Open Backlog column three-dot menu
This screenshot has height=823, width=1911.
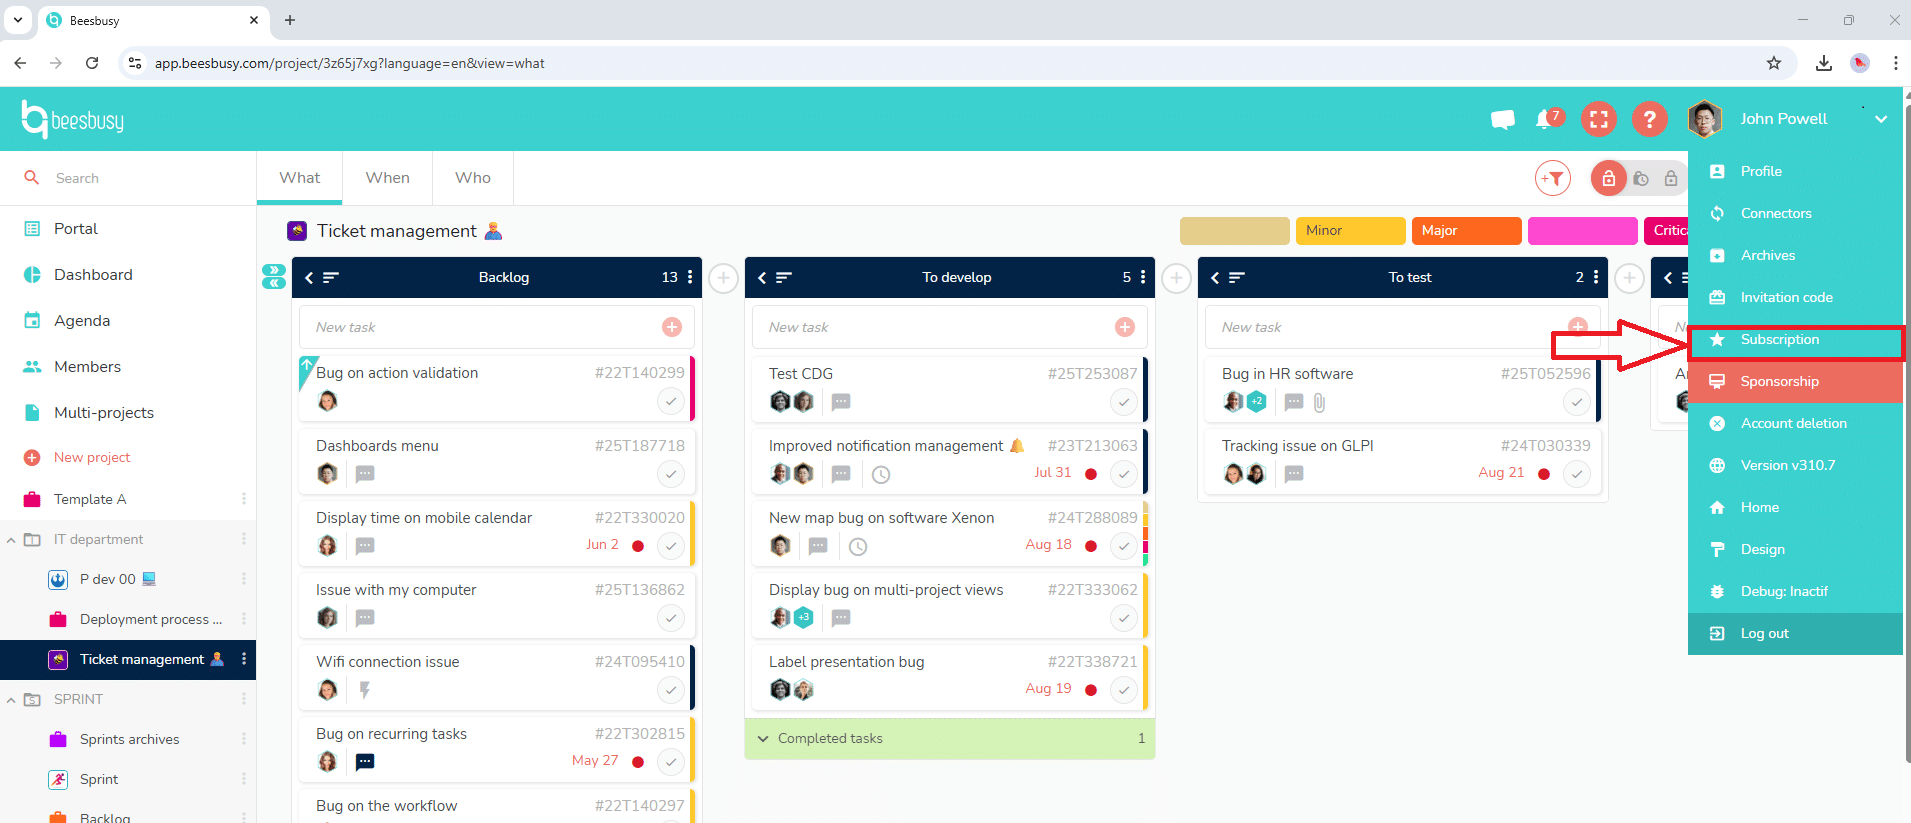(690, 277)
